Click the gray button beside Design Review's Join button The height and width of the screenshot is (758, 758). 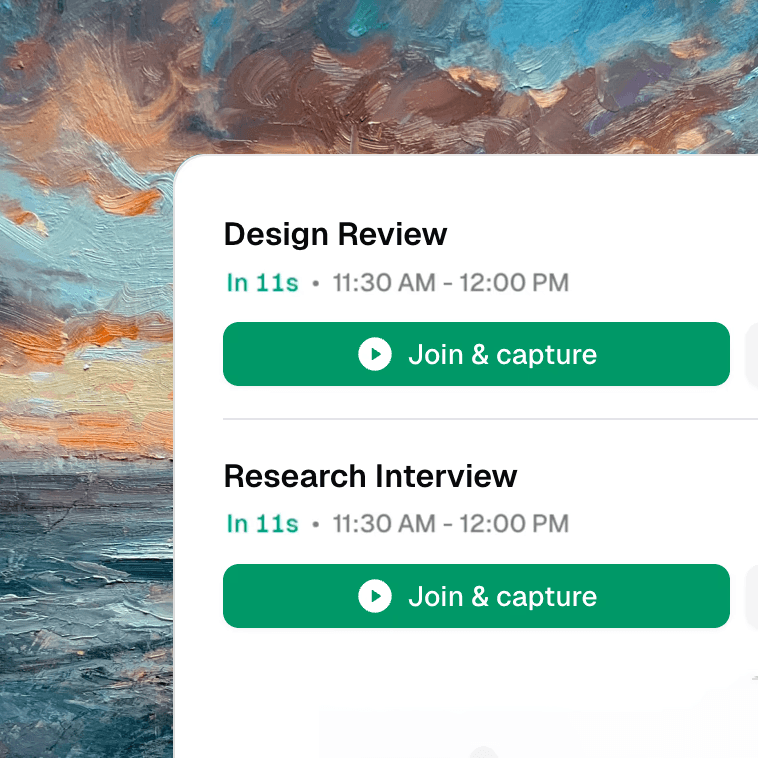752,354
